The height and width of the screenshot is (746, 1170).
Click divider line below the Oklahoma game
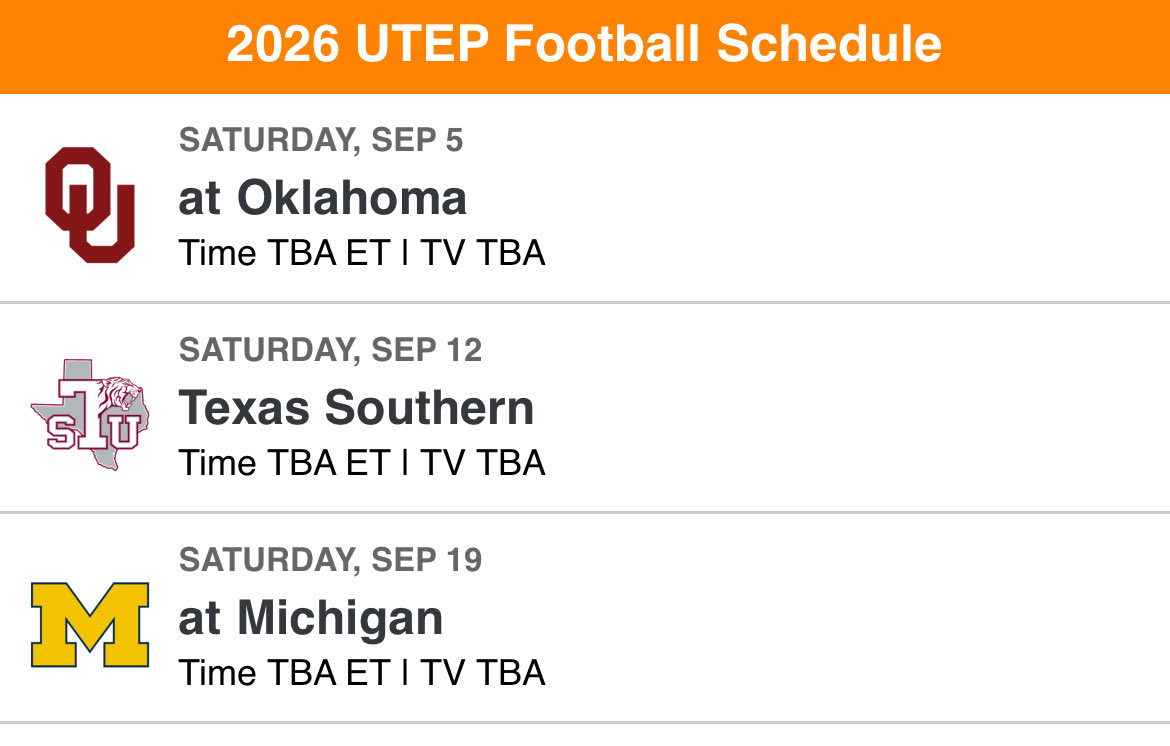point(585,302)
